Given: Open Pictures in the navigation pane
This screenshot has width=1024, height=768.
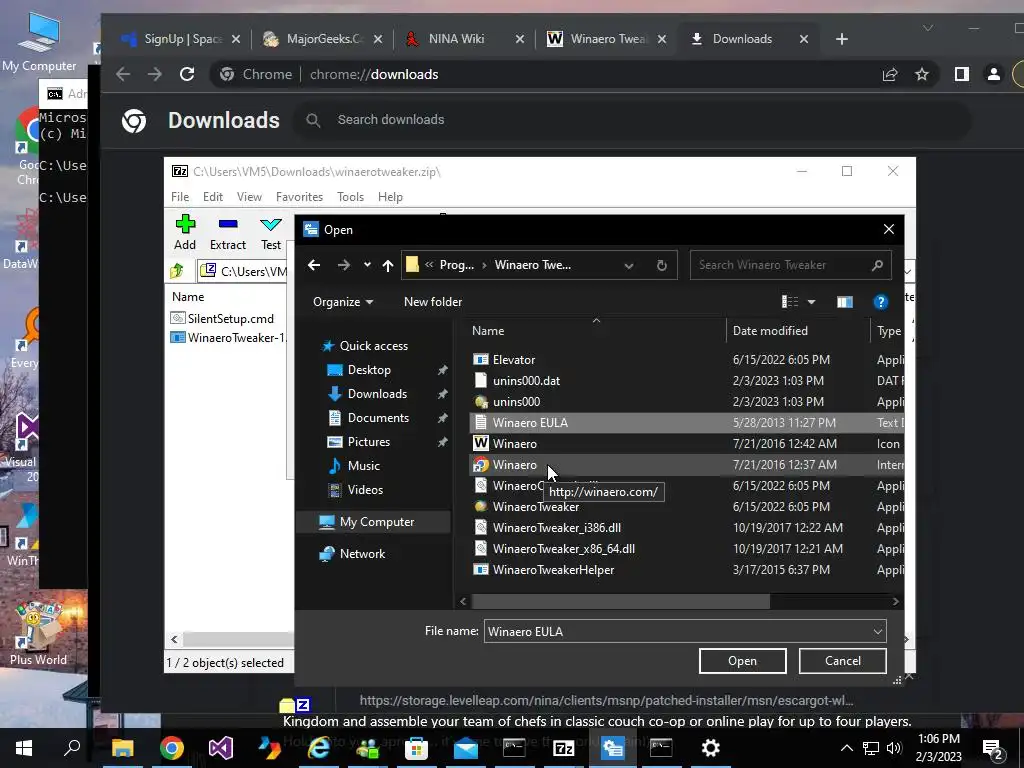Looking at the screenshot, I should [x=369, y=442].
